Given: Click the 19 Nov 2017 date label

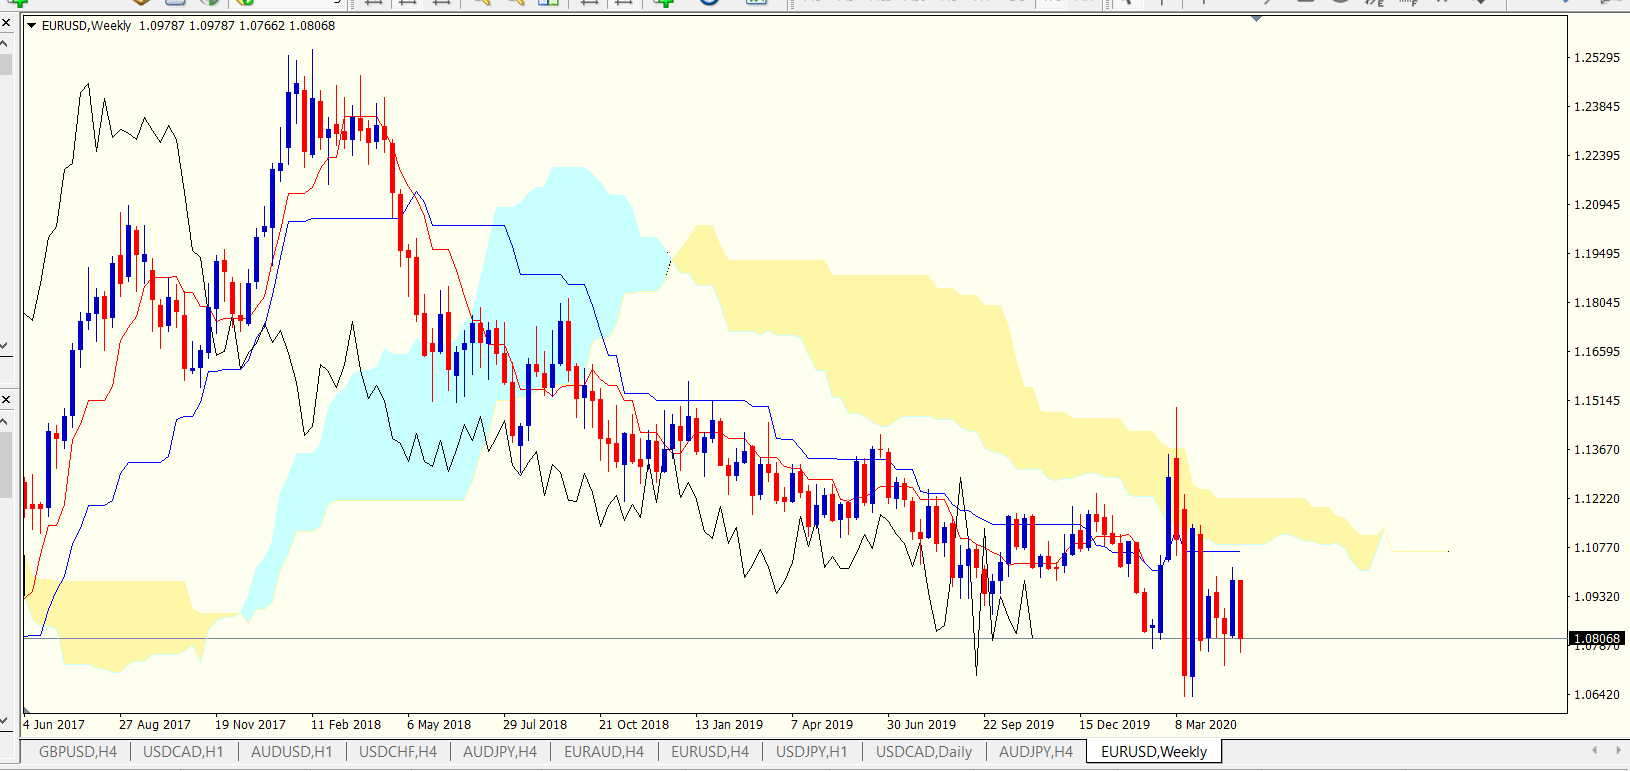Looking at the screenshot, I should click(x=251, y=725).
